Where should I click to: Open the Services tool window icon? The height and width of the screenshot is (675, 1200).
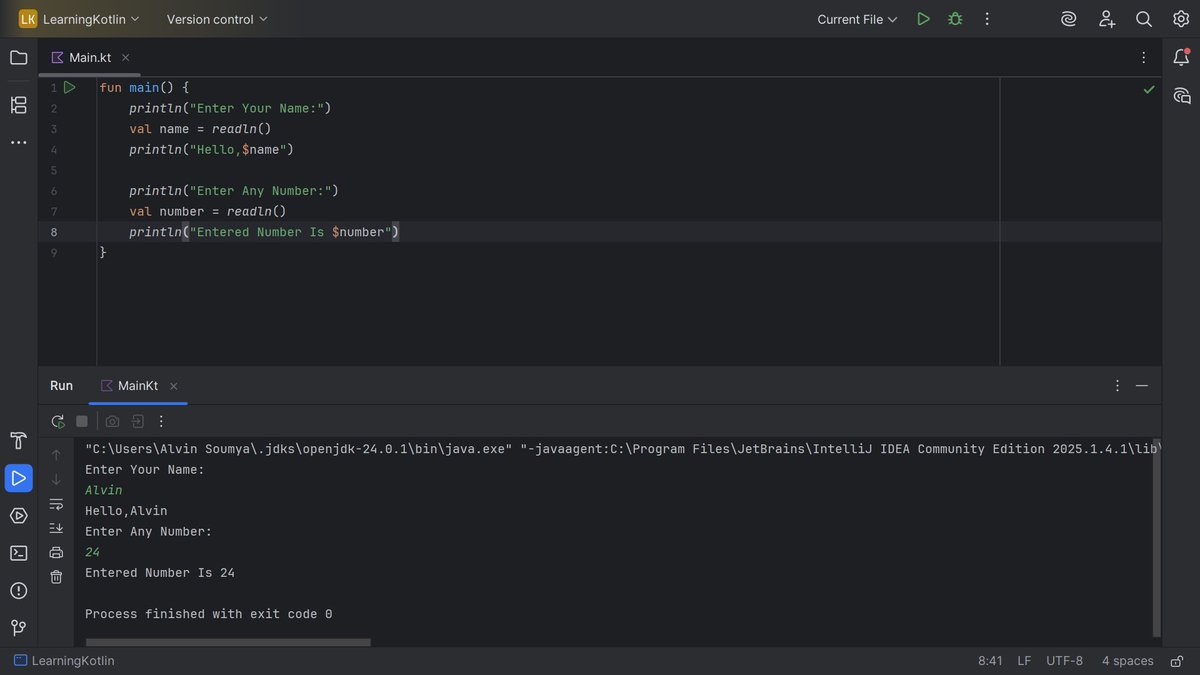[18, 516]
